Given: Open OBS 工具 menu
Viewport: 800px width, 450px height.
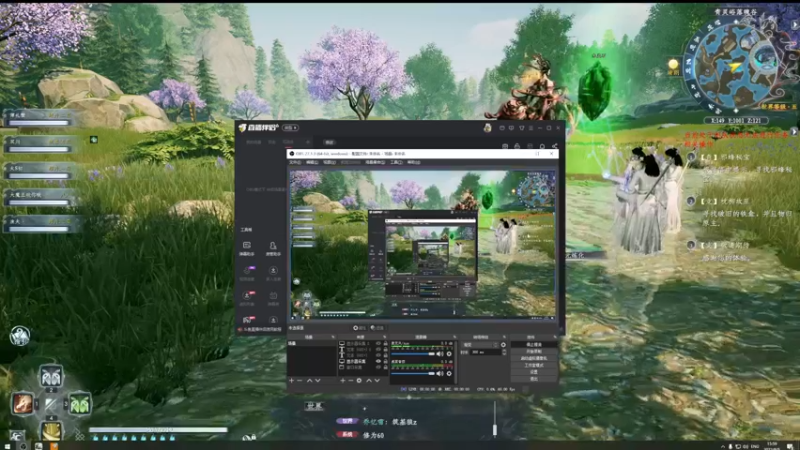Looking at the screenshot, I should [396, 162].
